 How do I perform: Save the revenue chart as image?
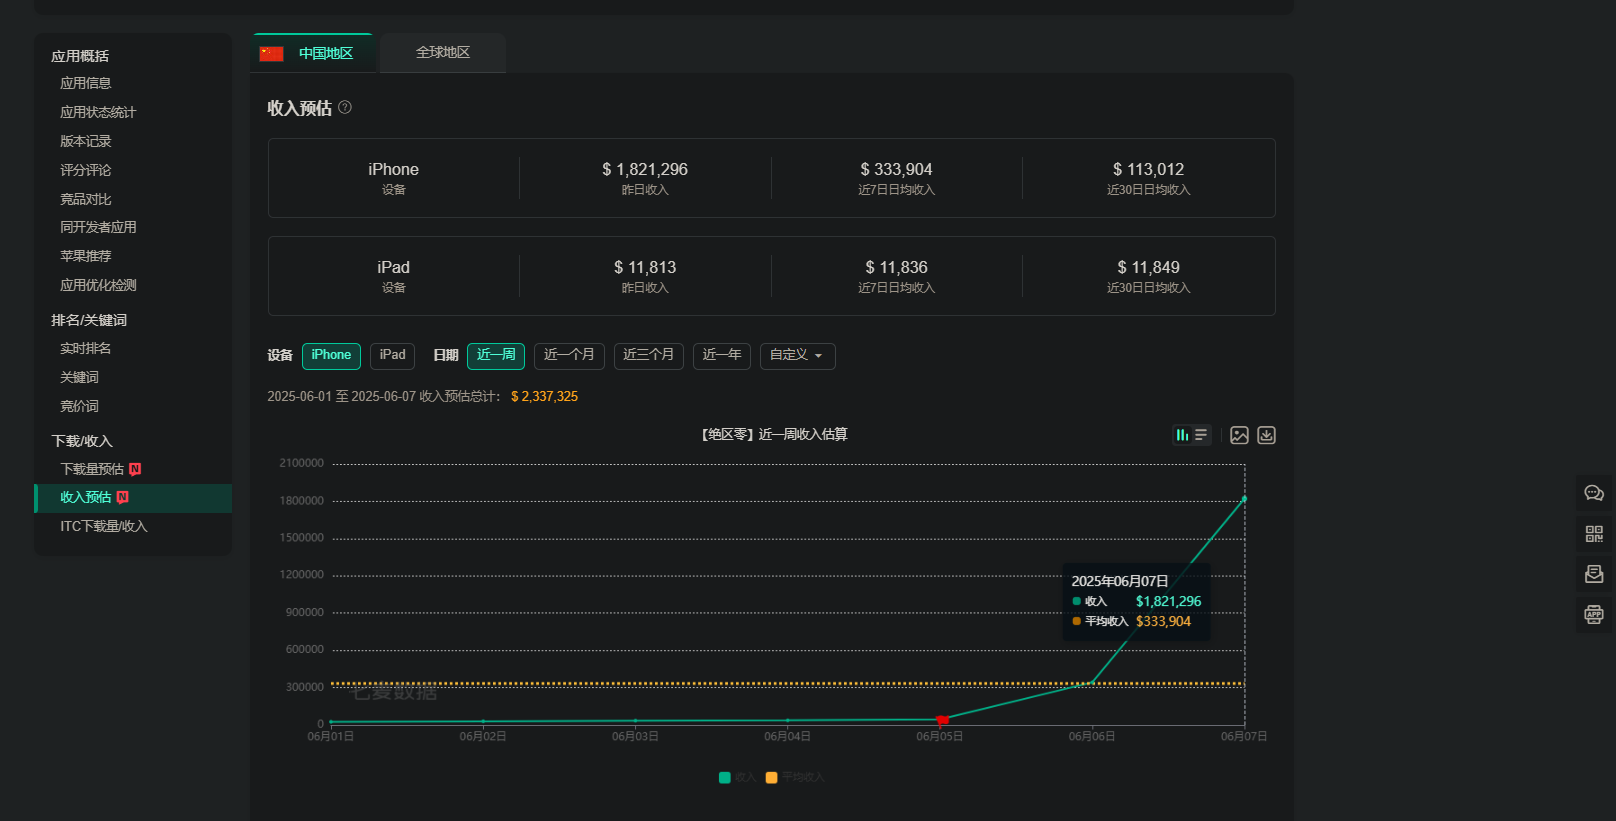1239,435
